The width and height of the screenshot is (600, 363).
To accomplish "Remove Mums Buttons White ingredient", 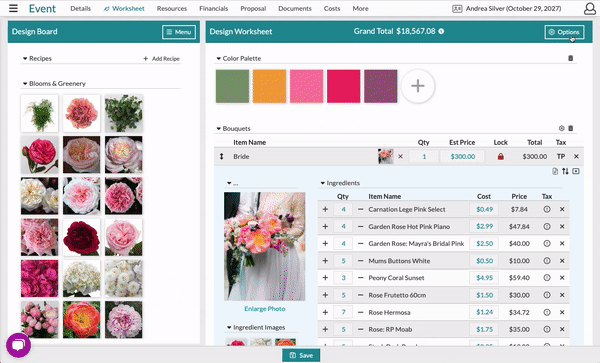I will pyautogui.click(x=562, y=261).
